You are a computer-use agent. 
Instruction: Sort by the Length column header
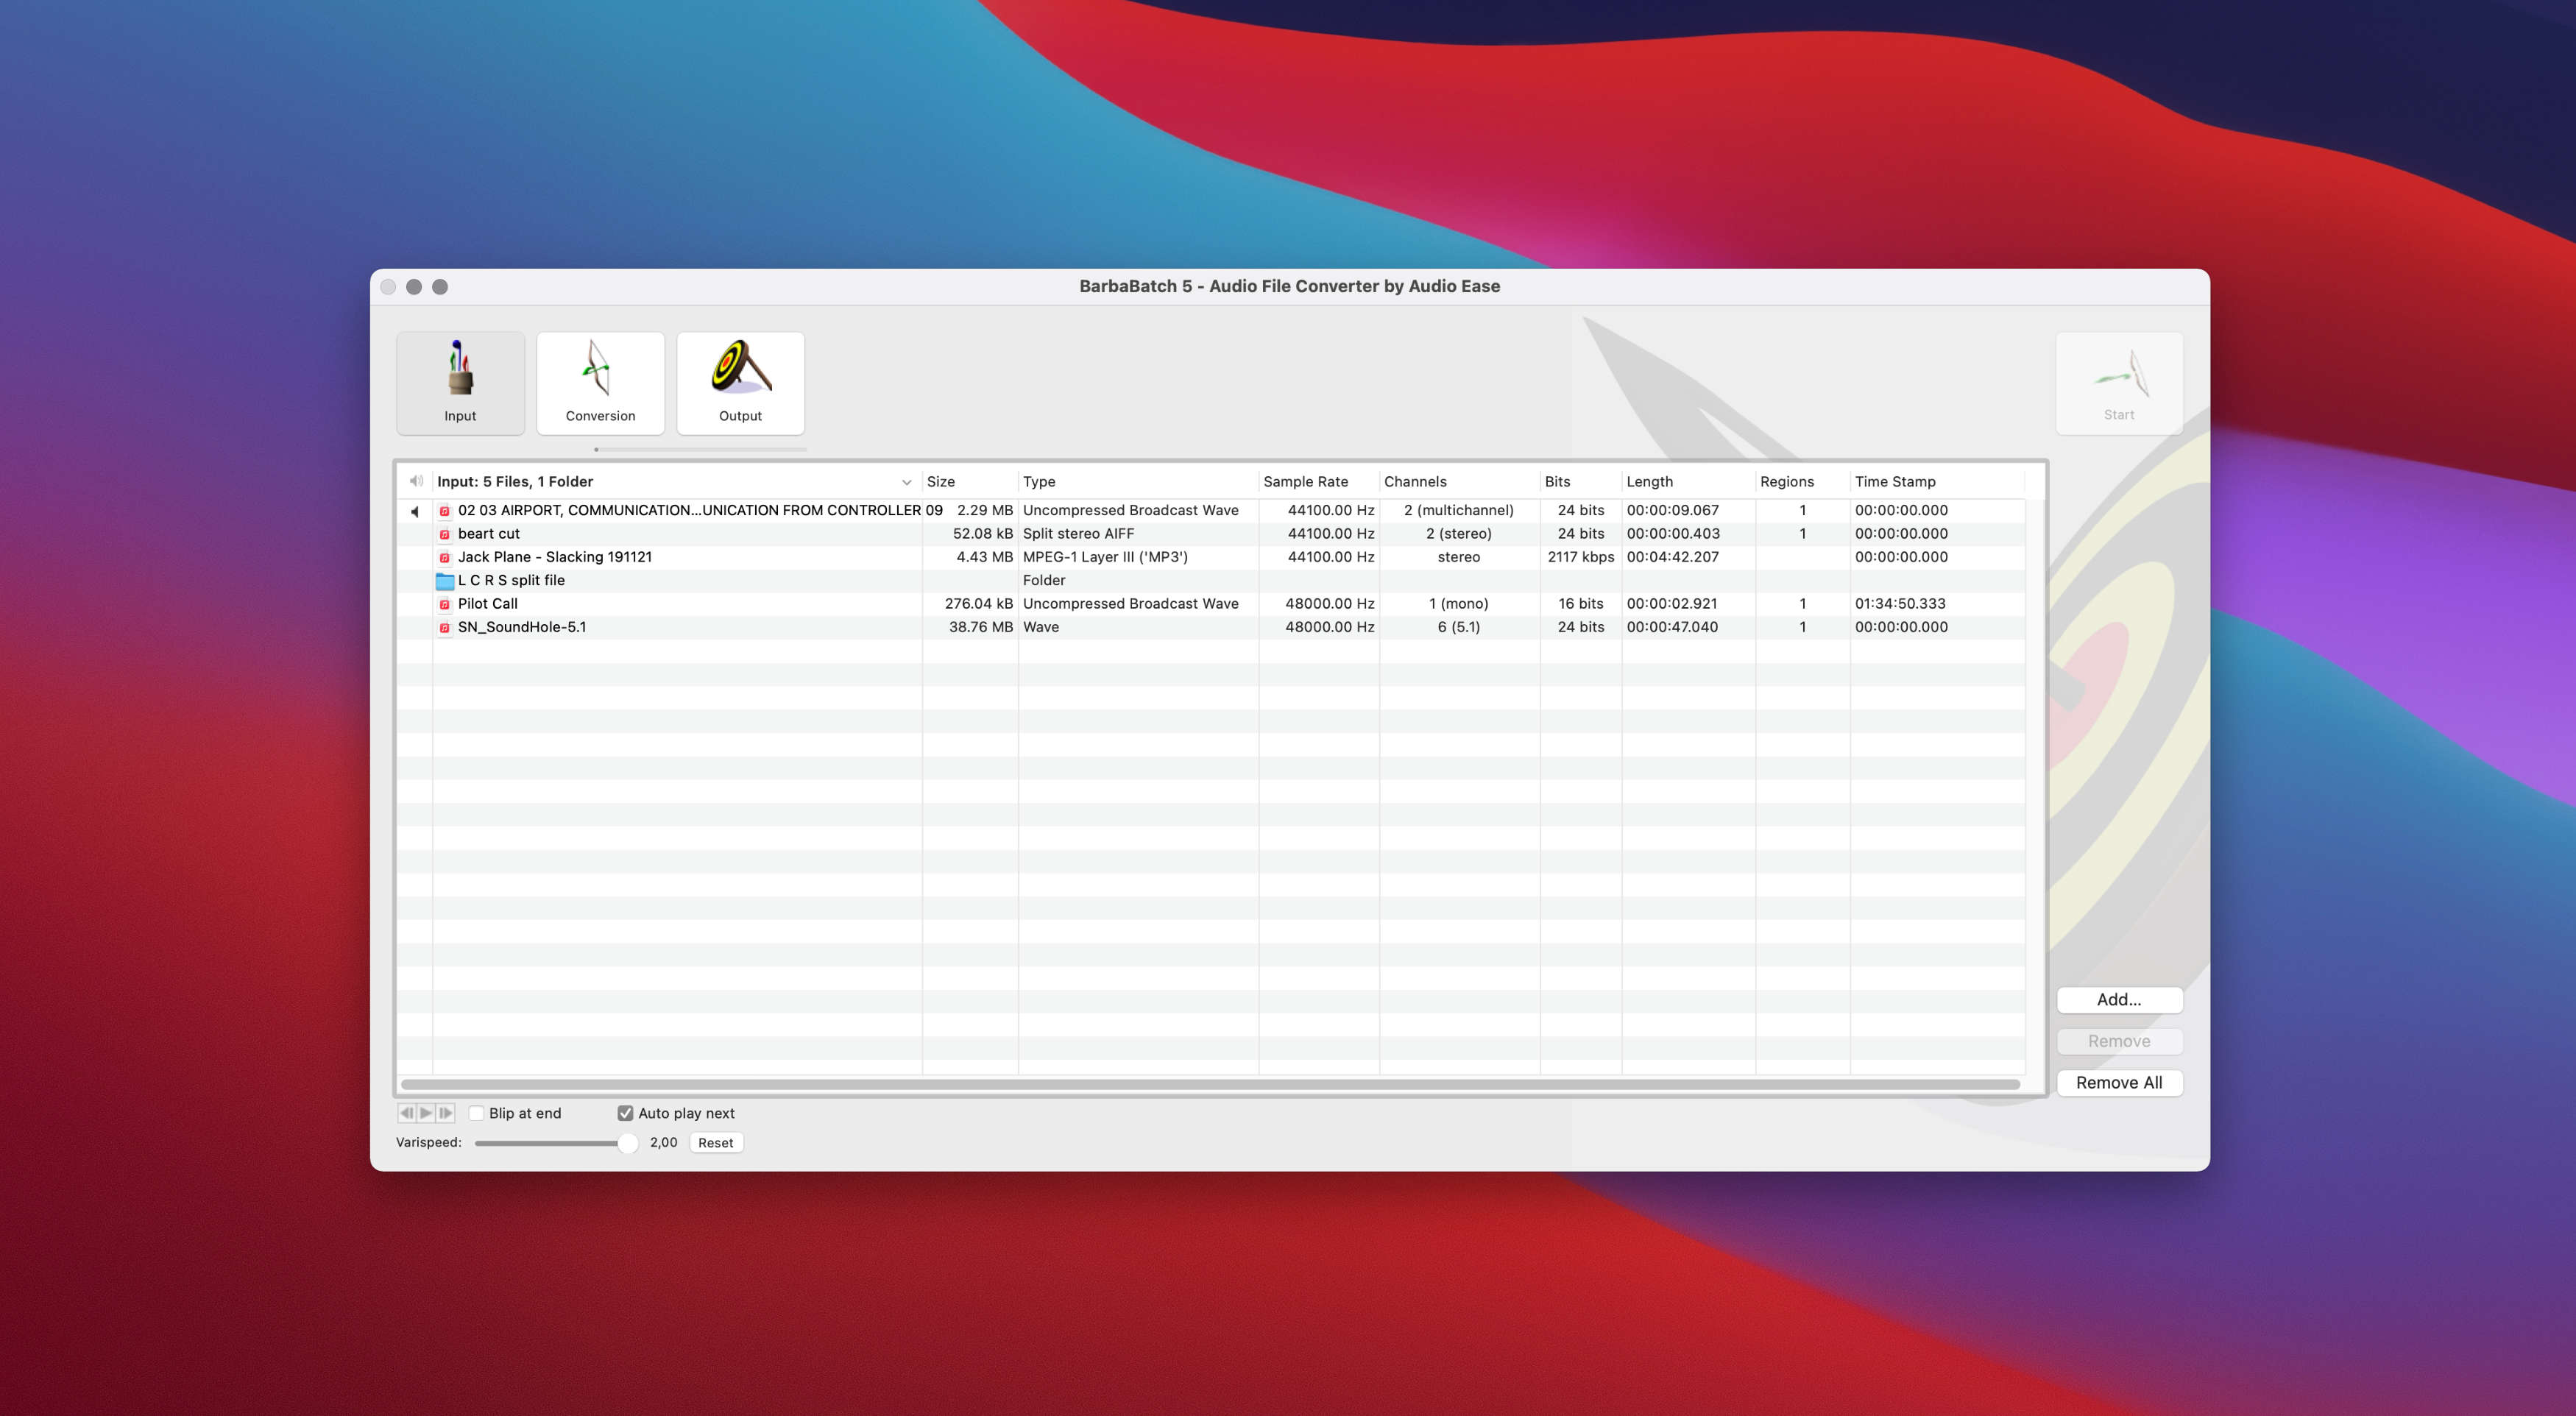coord(1688,481)
